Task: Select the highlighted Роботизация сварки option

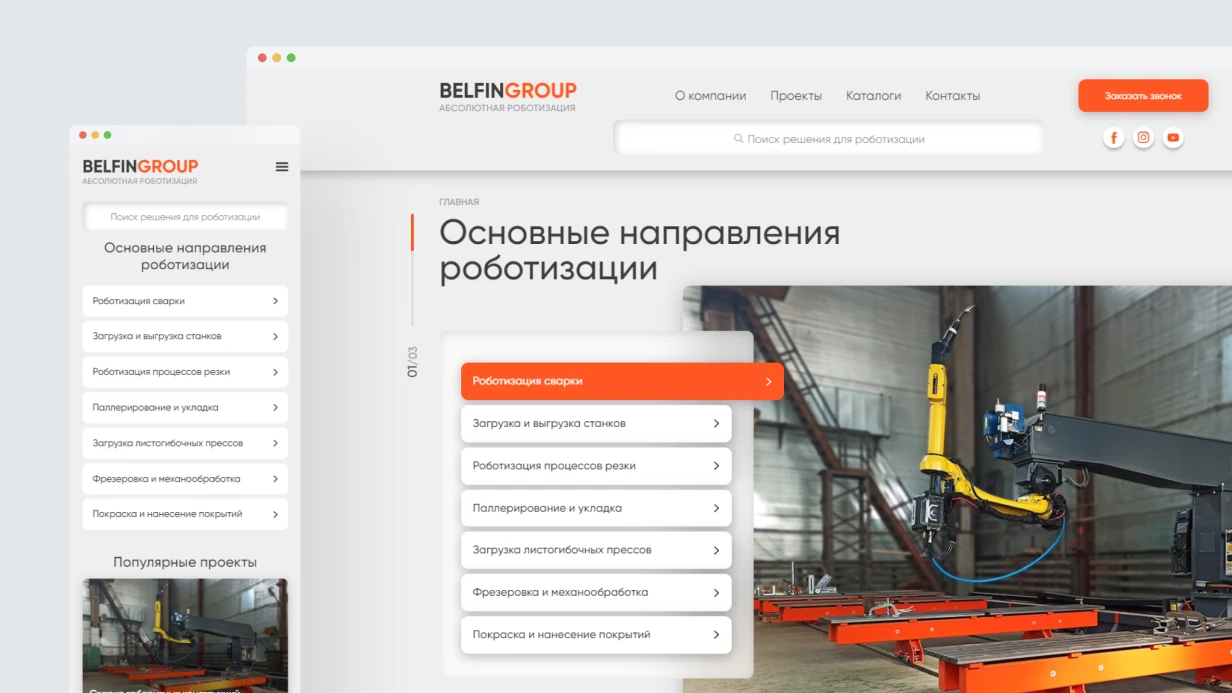Action: pyautogui.click(x=620, y=381)
